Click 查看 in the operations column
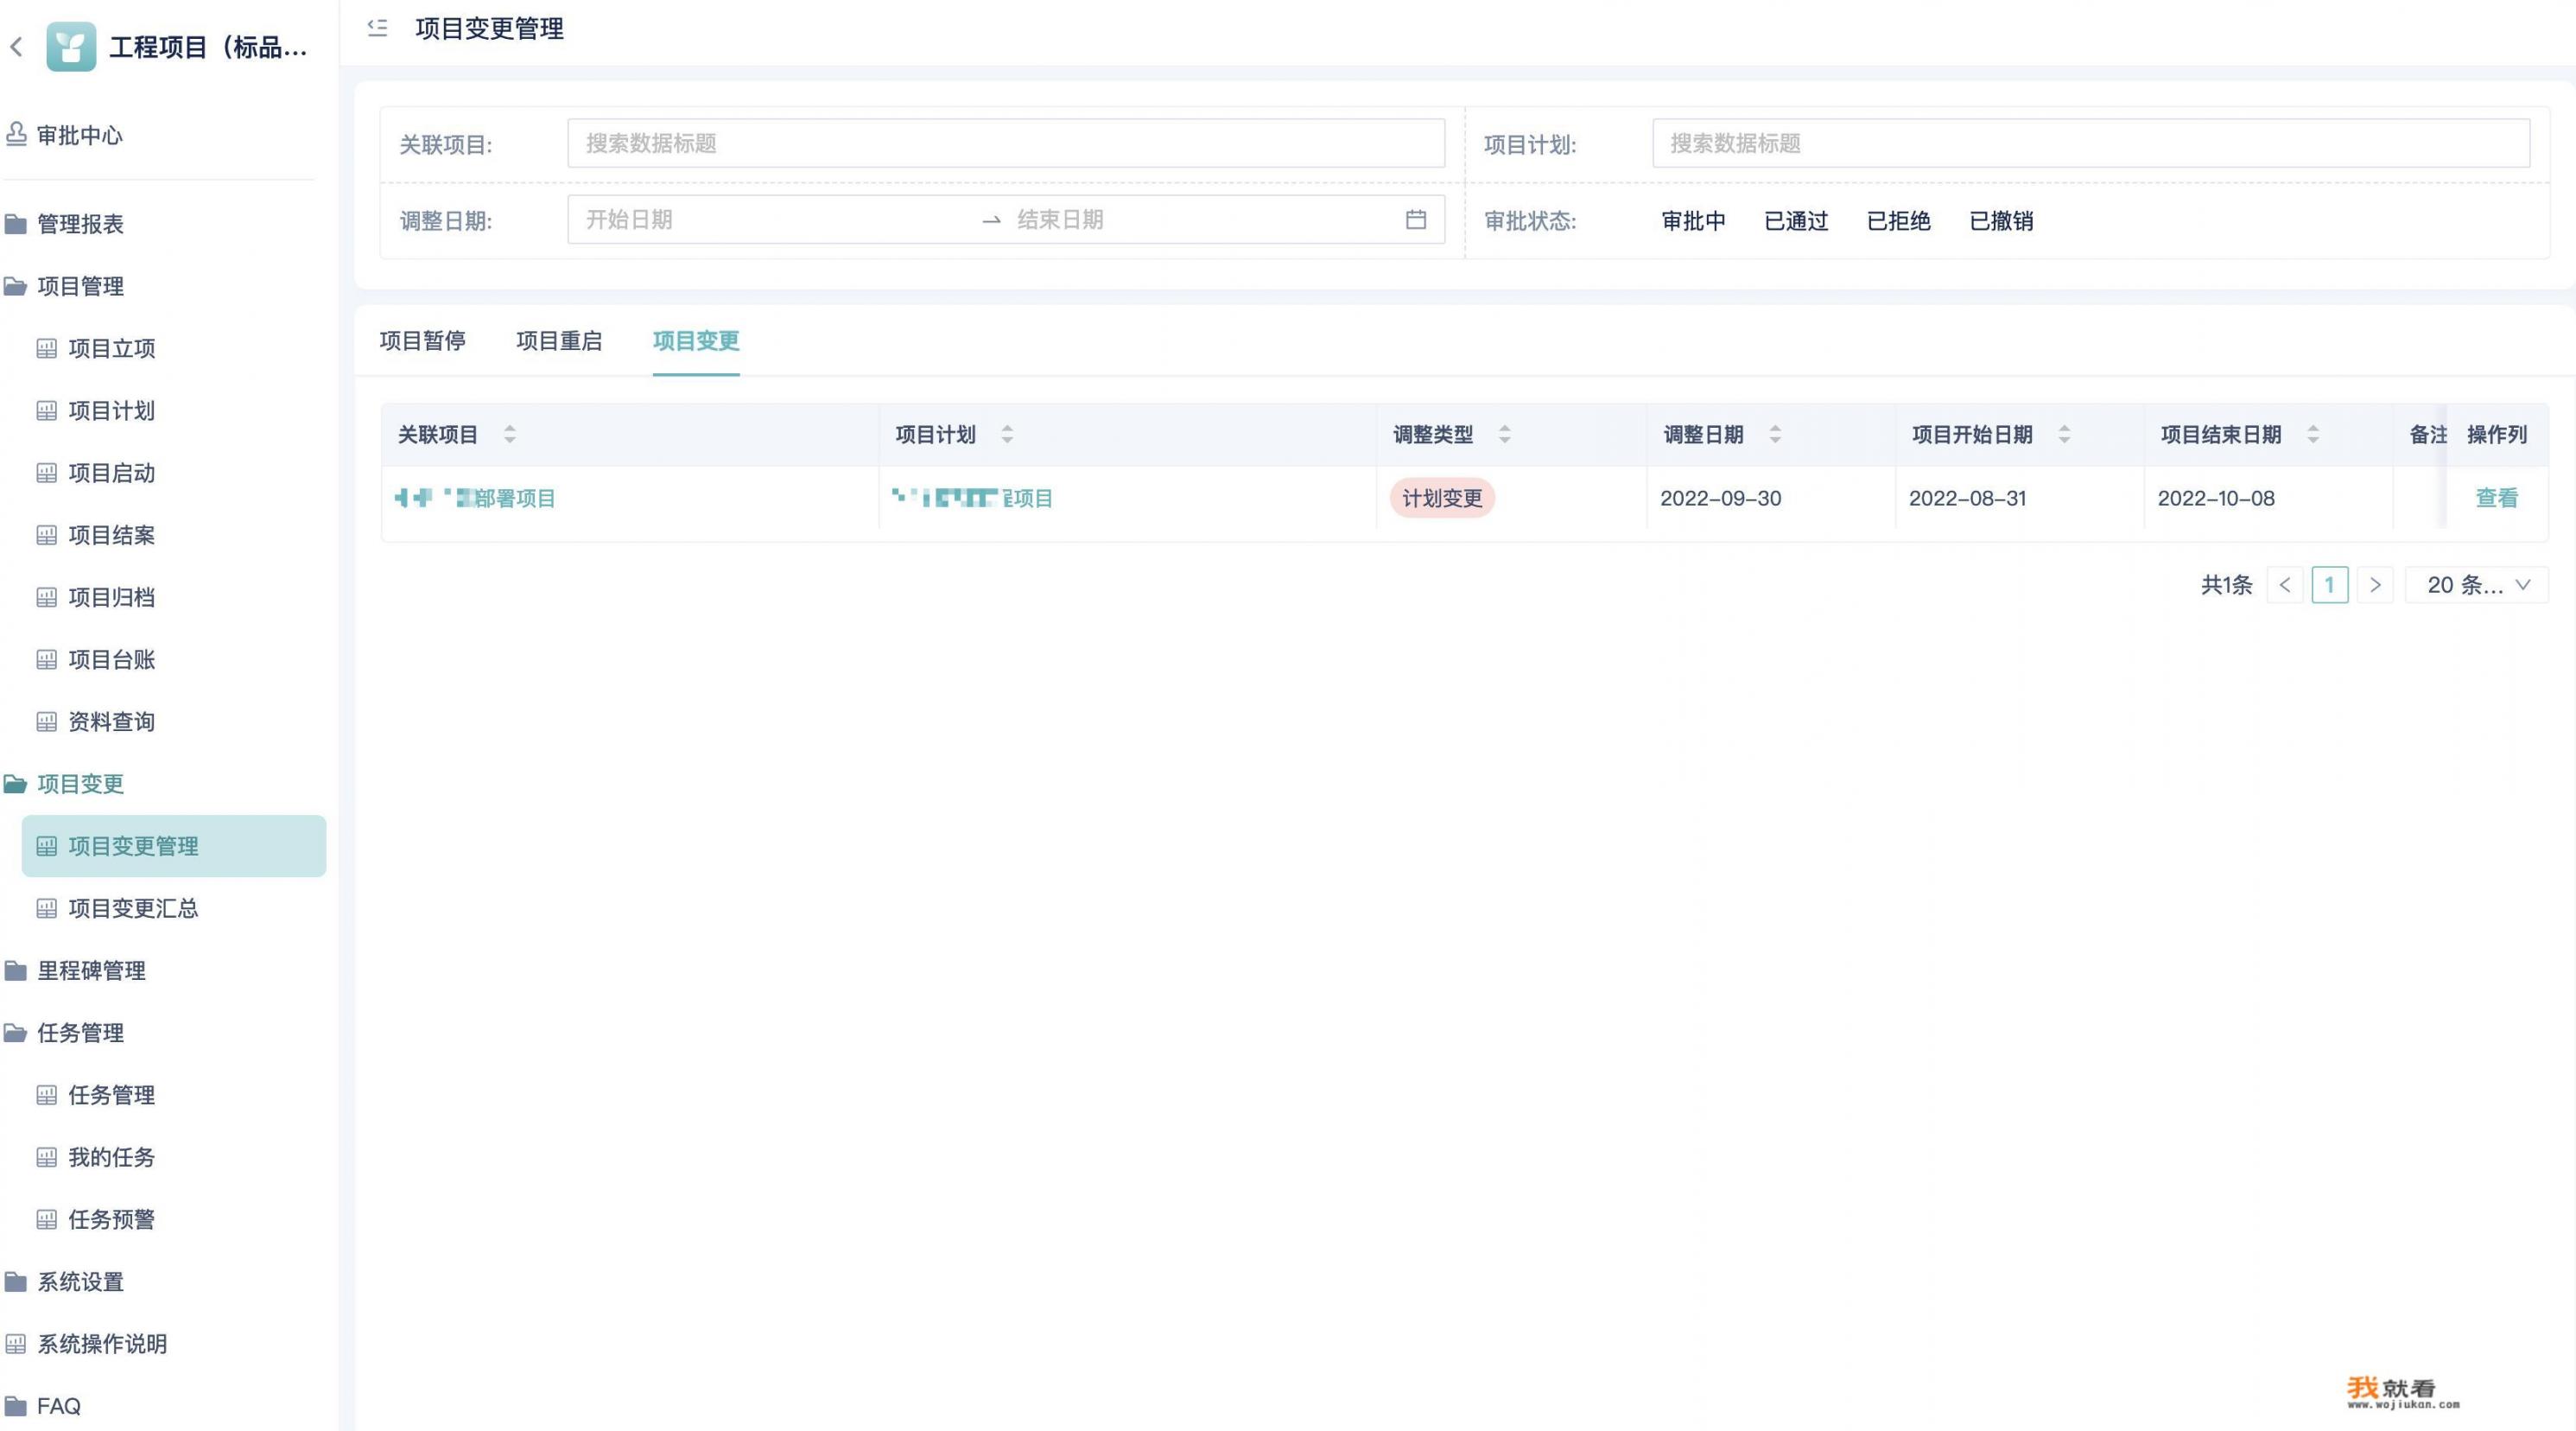Image resolution: width=2576 pixels, height=1431 pixels. pyautogui.click(x=2496, y=498)
